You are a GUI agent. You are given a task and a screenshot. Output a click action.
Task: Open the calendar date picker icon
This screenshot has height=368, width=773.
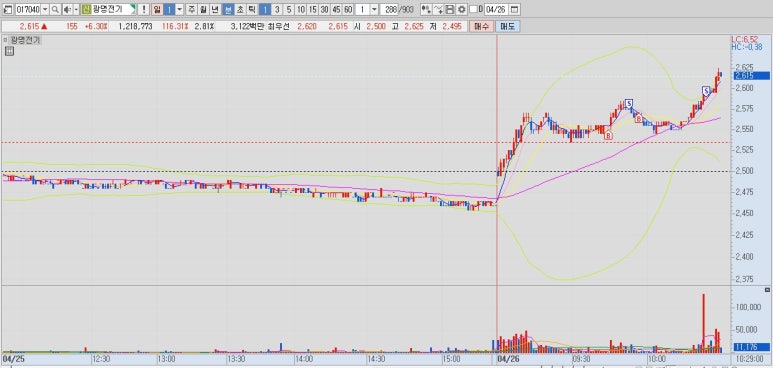(514, 9)
